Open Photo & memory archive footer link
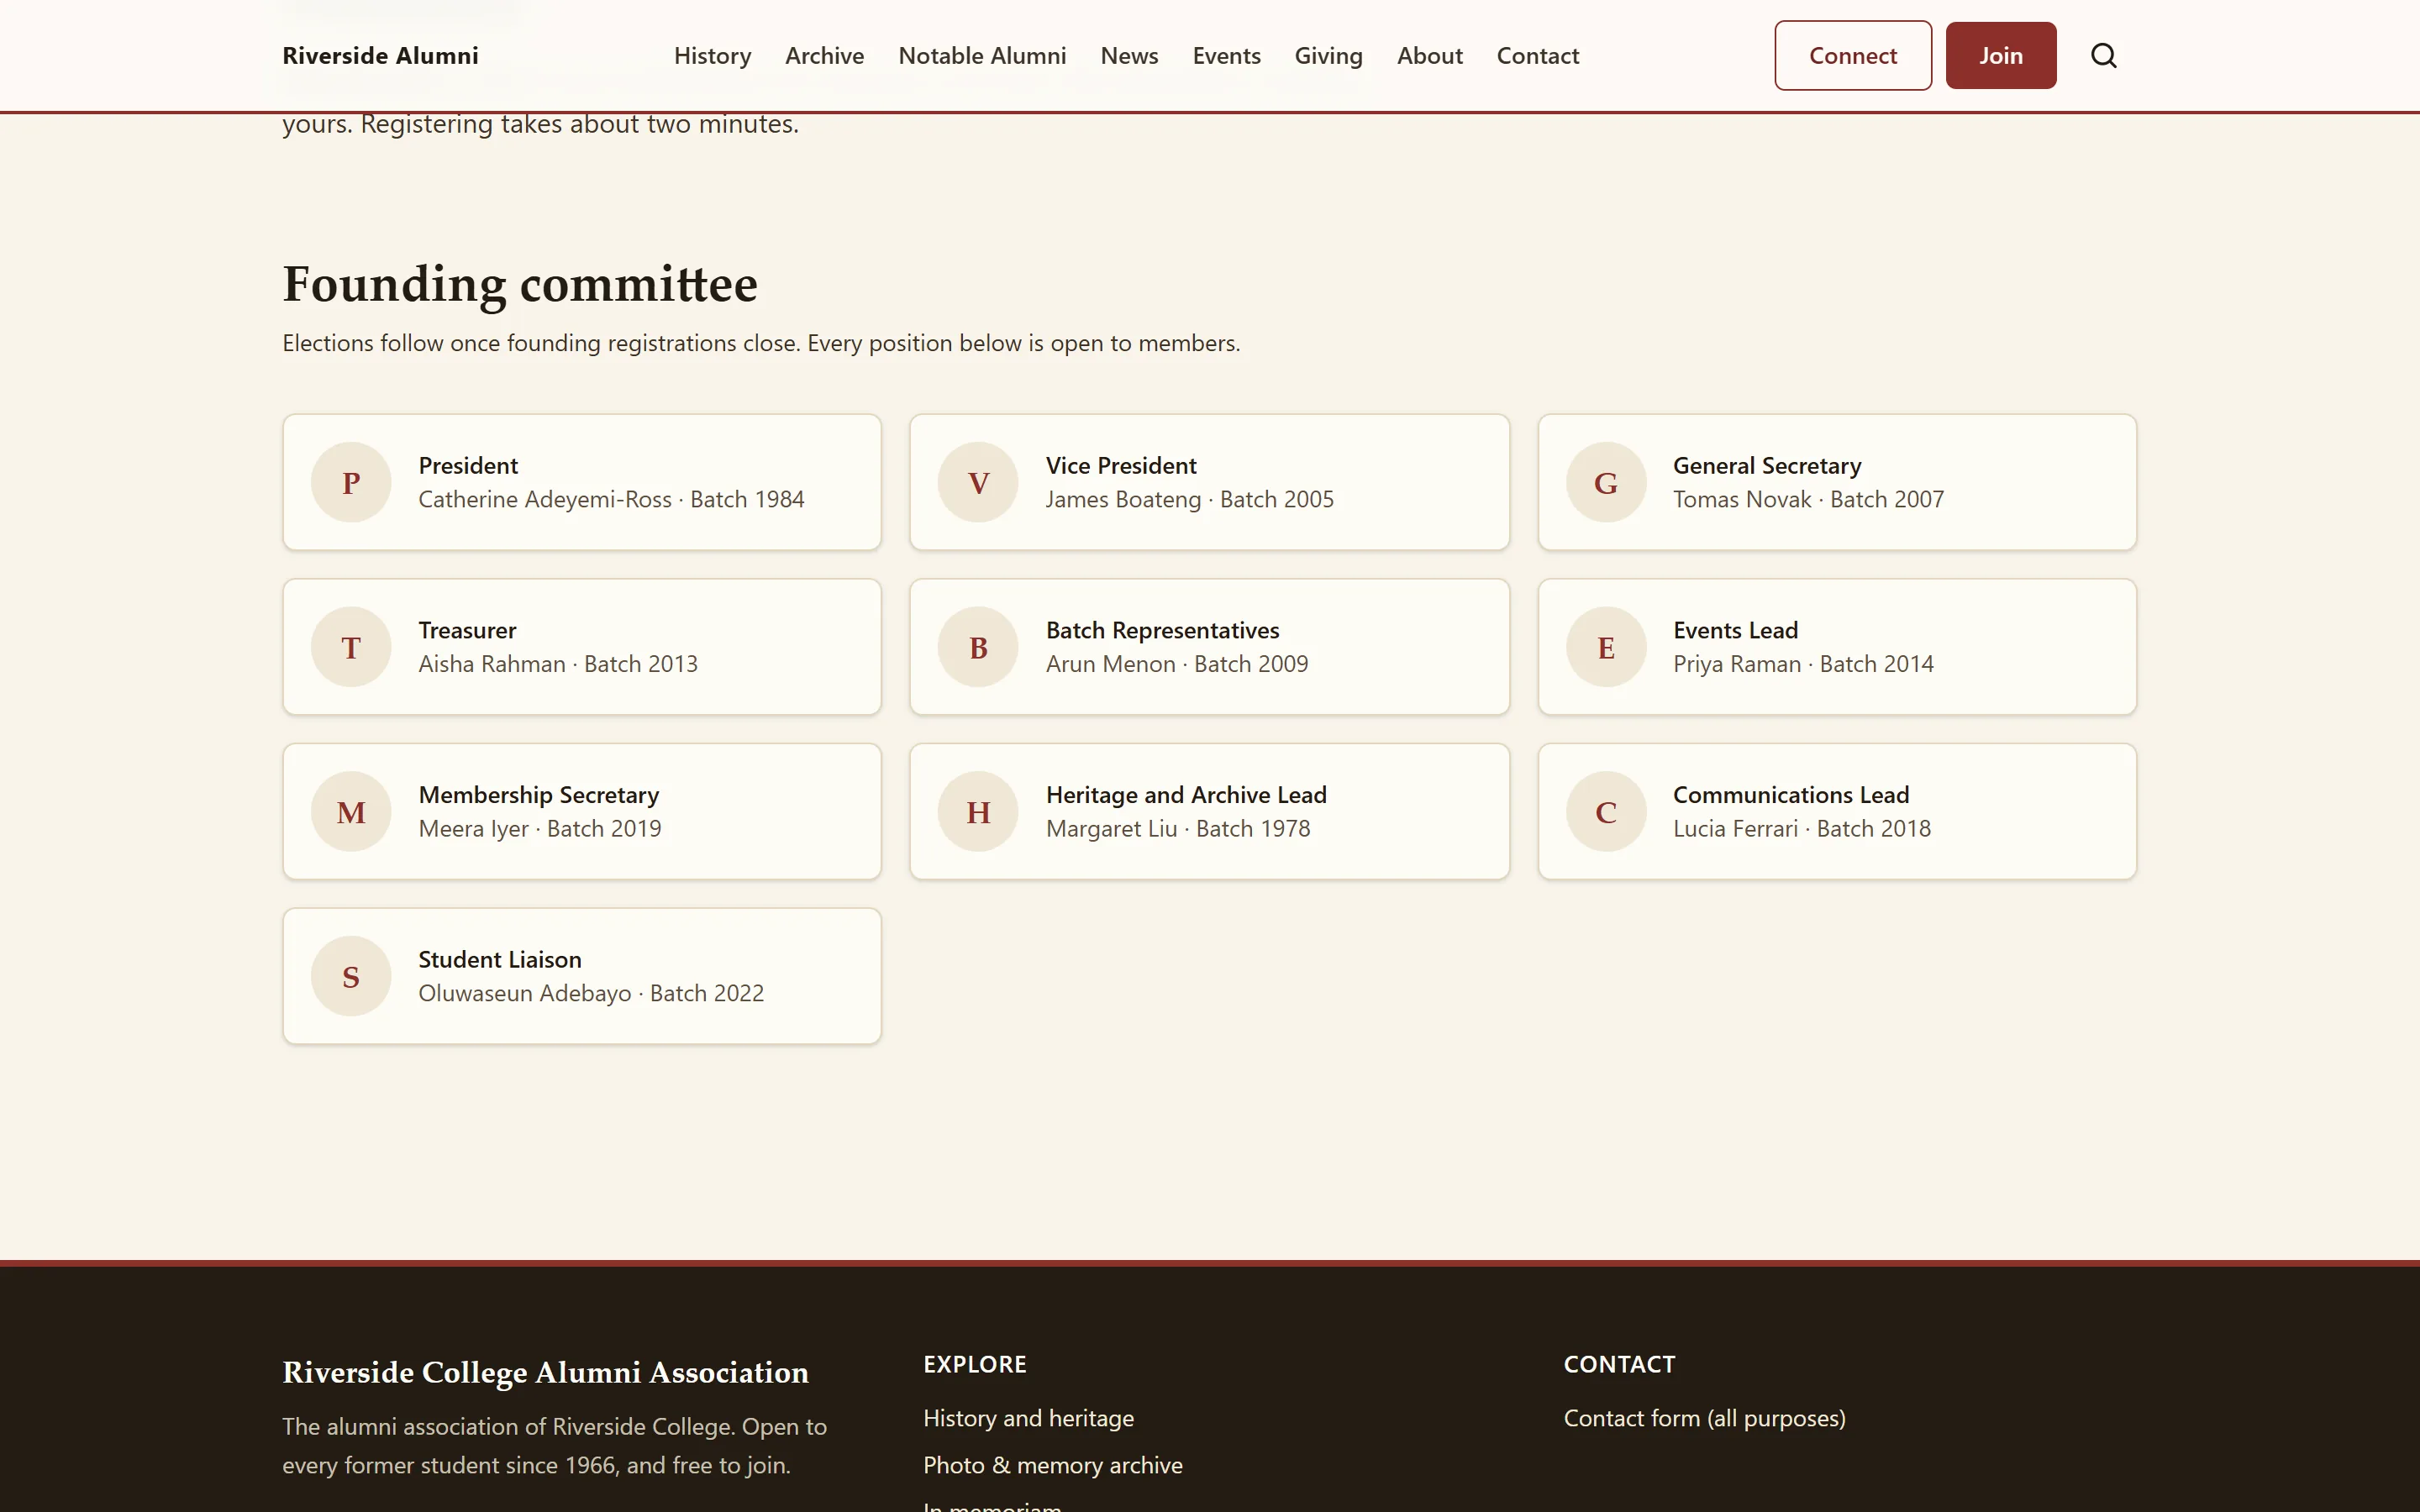Screen dimensions: 2420x1512 point(1052,1465)
